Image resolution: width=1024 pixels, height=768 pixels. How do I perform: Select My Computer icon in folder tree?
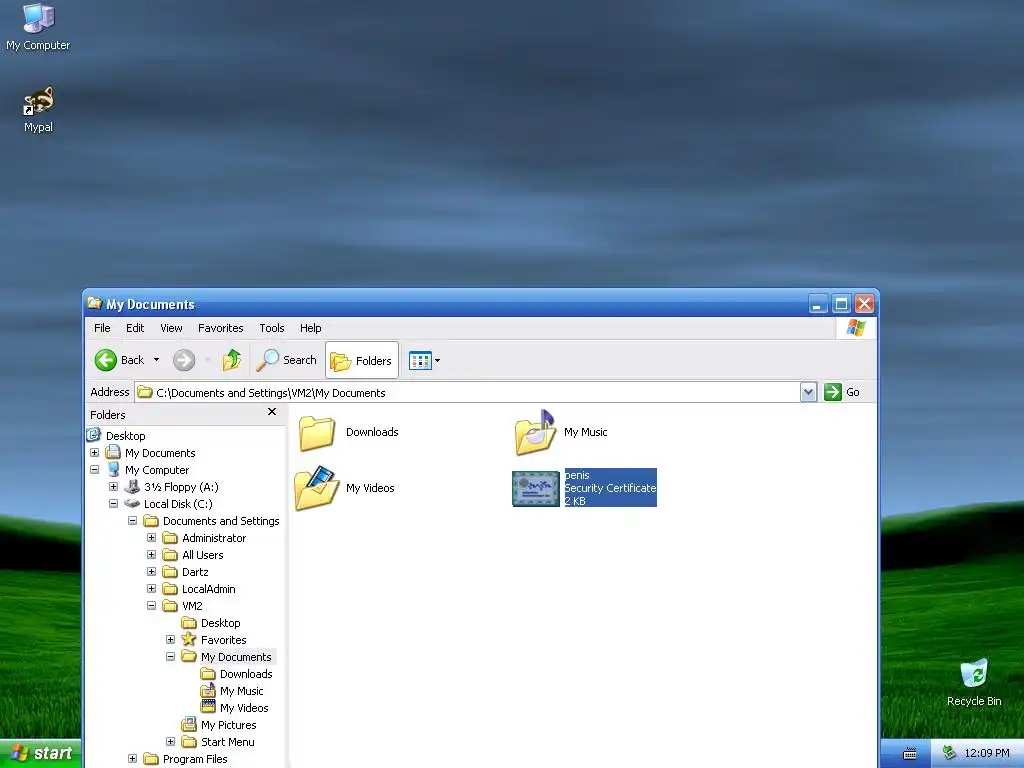pos(114,470)
